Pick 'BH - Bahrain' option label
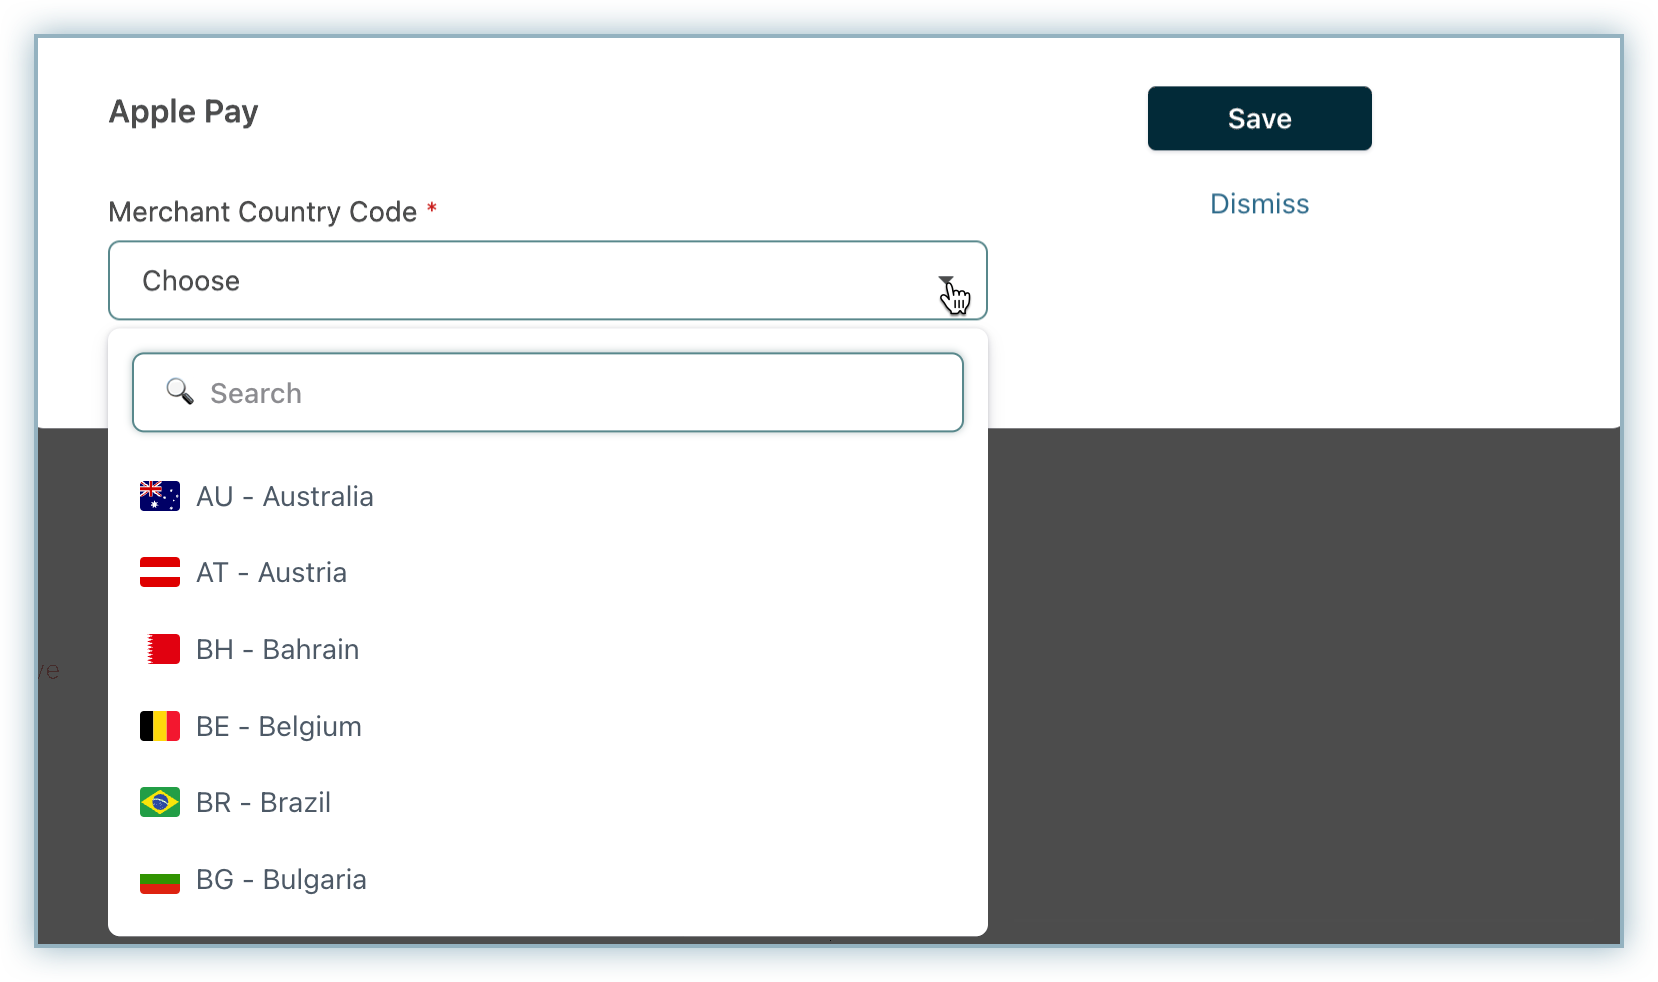The height and width of the screenshot is (982, 1658). (x=278, y=650)
